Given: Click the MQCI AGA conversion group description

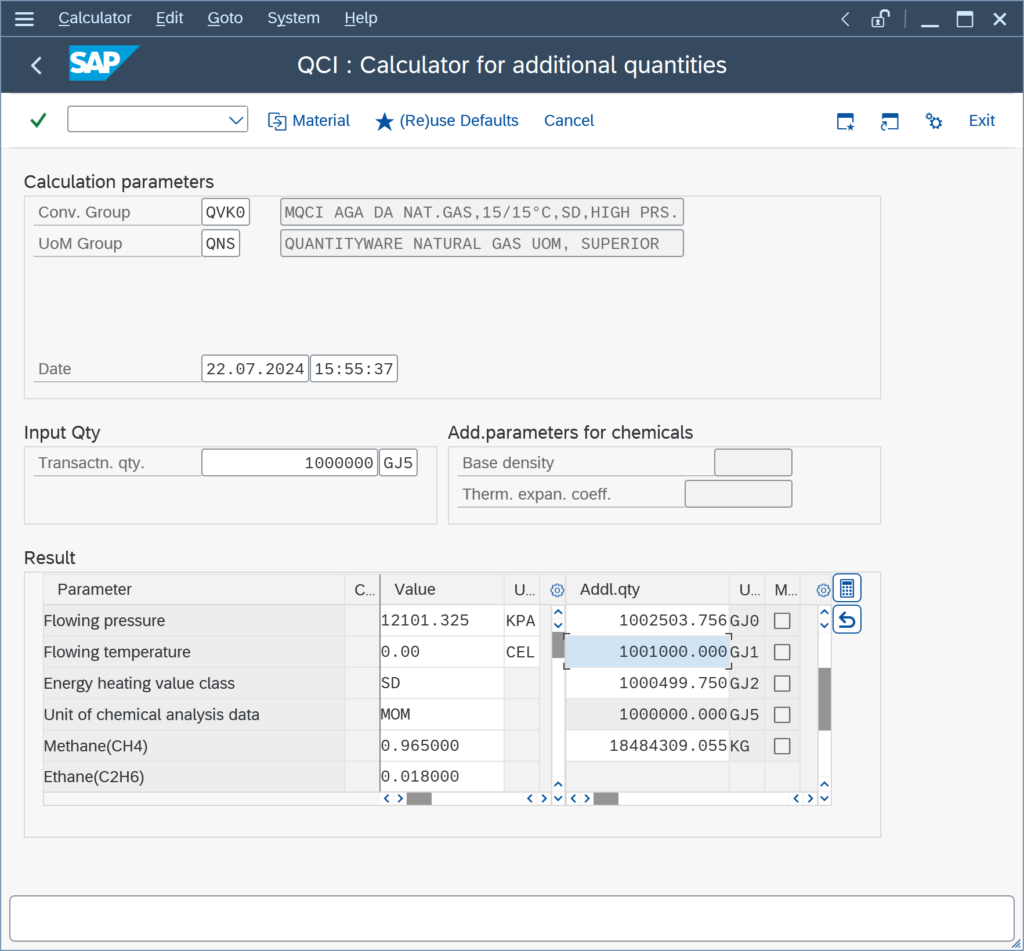Looking at the screenshot, I should tap(482, 212).
